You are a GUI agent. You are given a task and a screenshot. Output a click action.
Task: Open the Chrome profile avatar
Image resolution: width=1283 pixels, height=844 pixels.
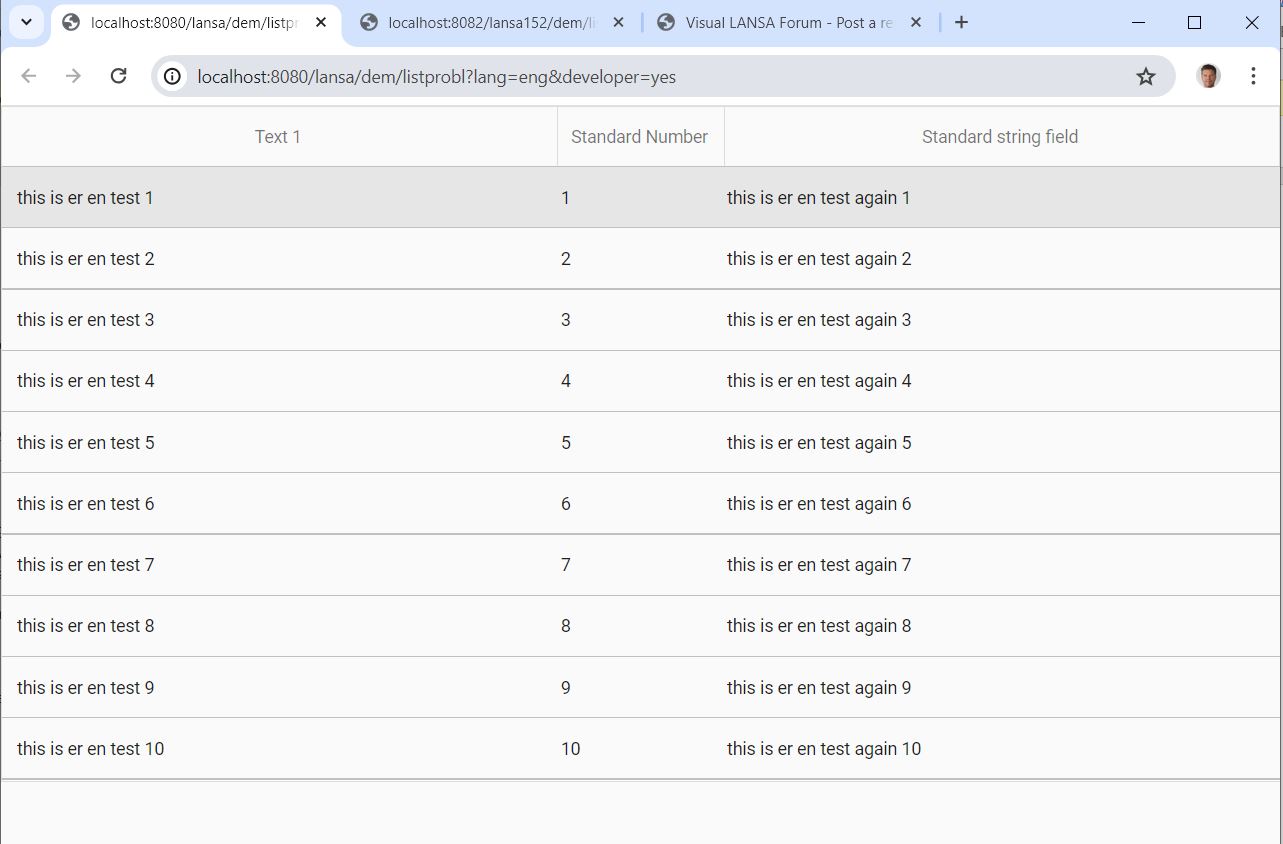point(1208,75)
